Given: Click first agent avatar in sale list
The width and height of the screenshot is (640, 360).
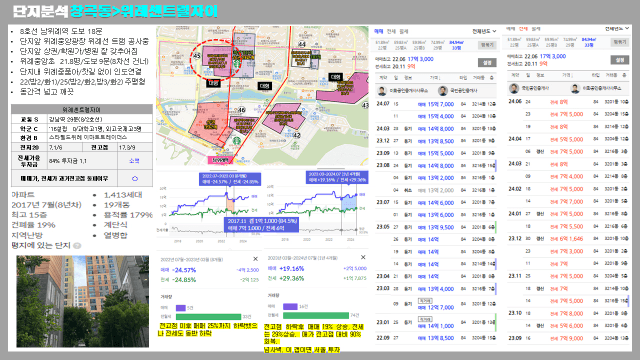Looking at the screenshot, I should (382, 91).
